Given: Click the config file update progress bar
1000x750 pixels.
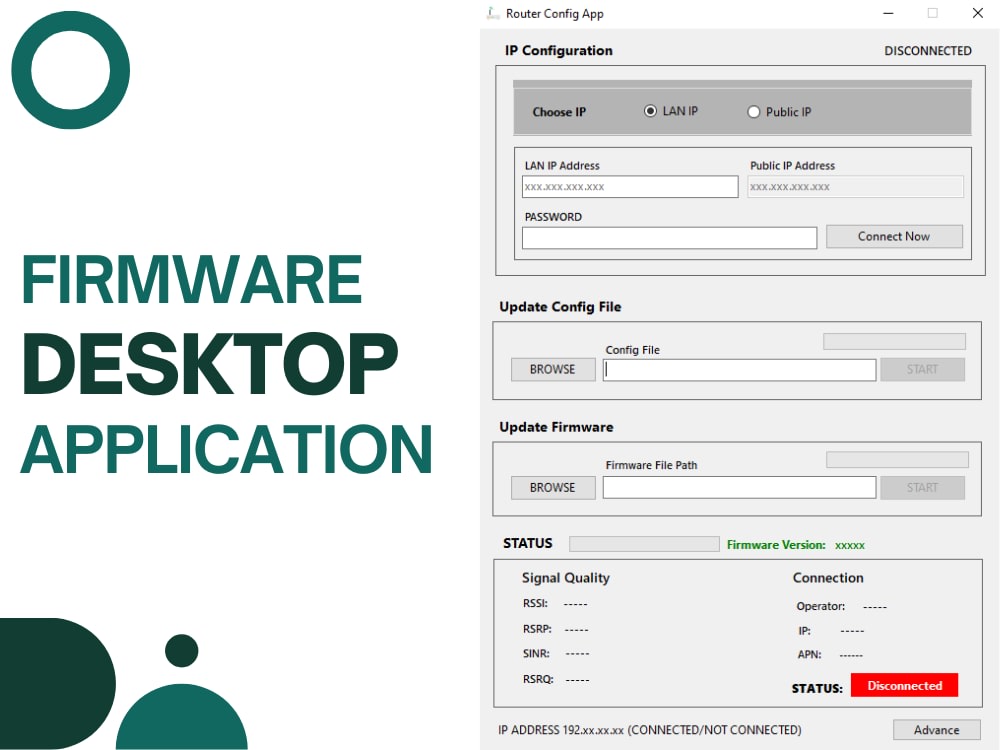Looking at the screenshot, I should [894, 341].
